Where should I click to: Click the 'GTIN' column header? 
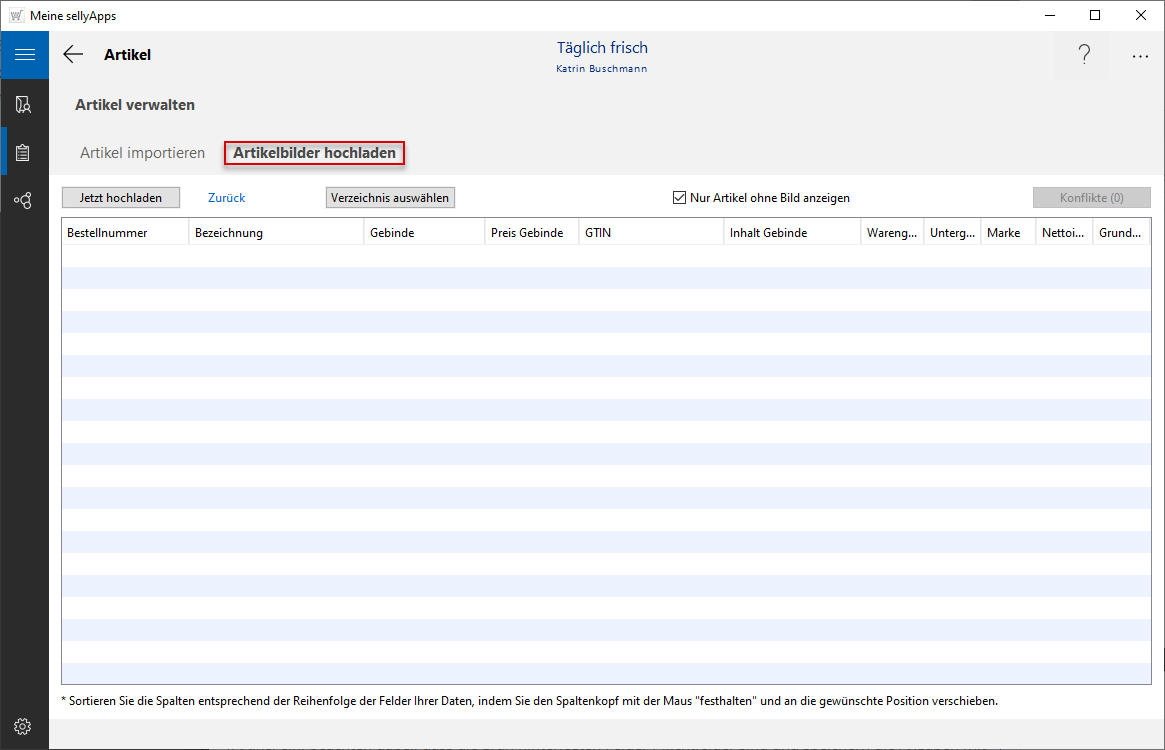point(598,233)
